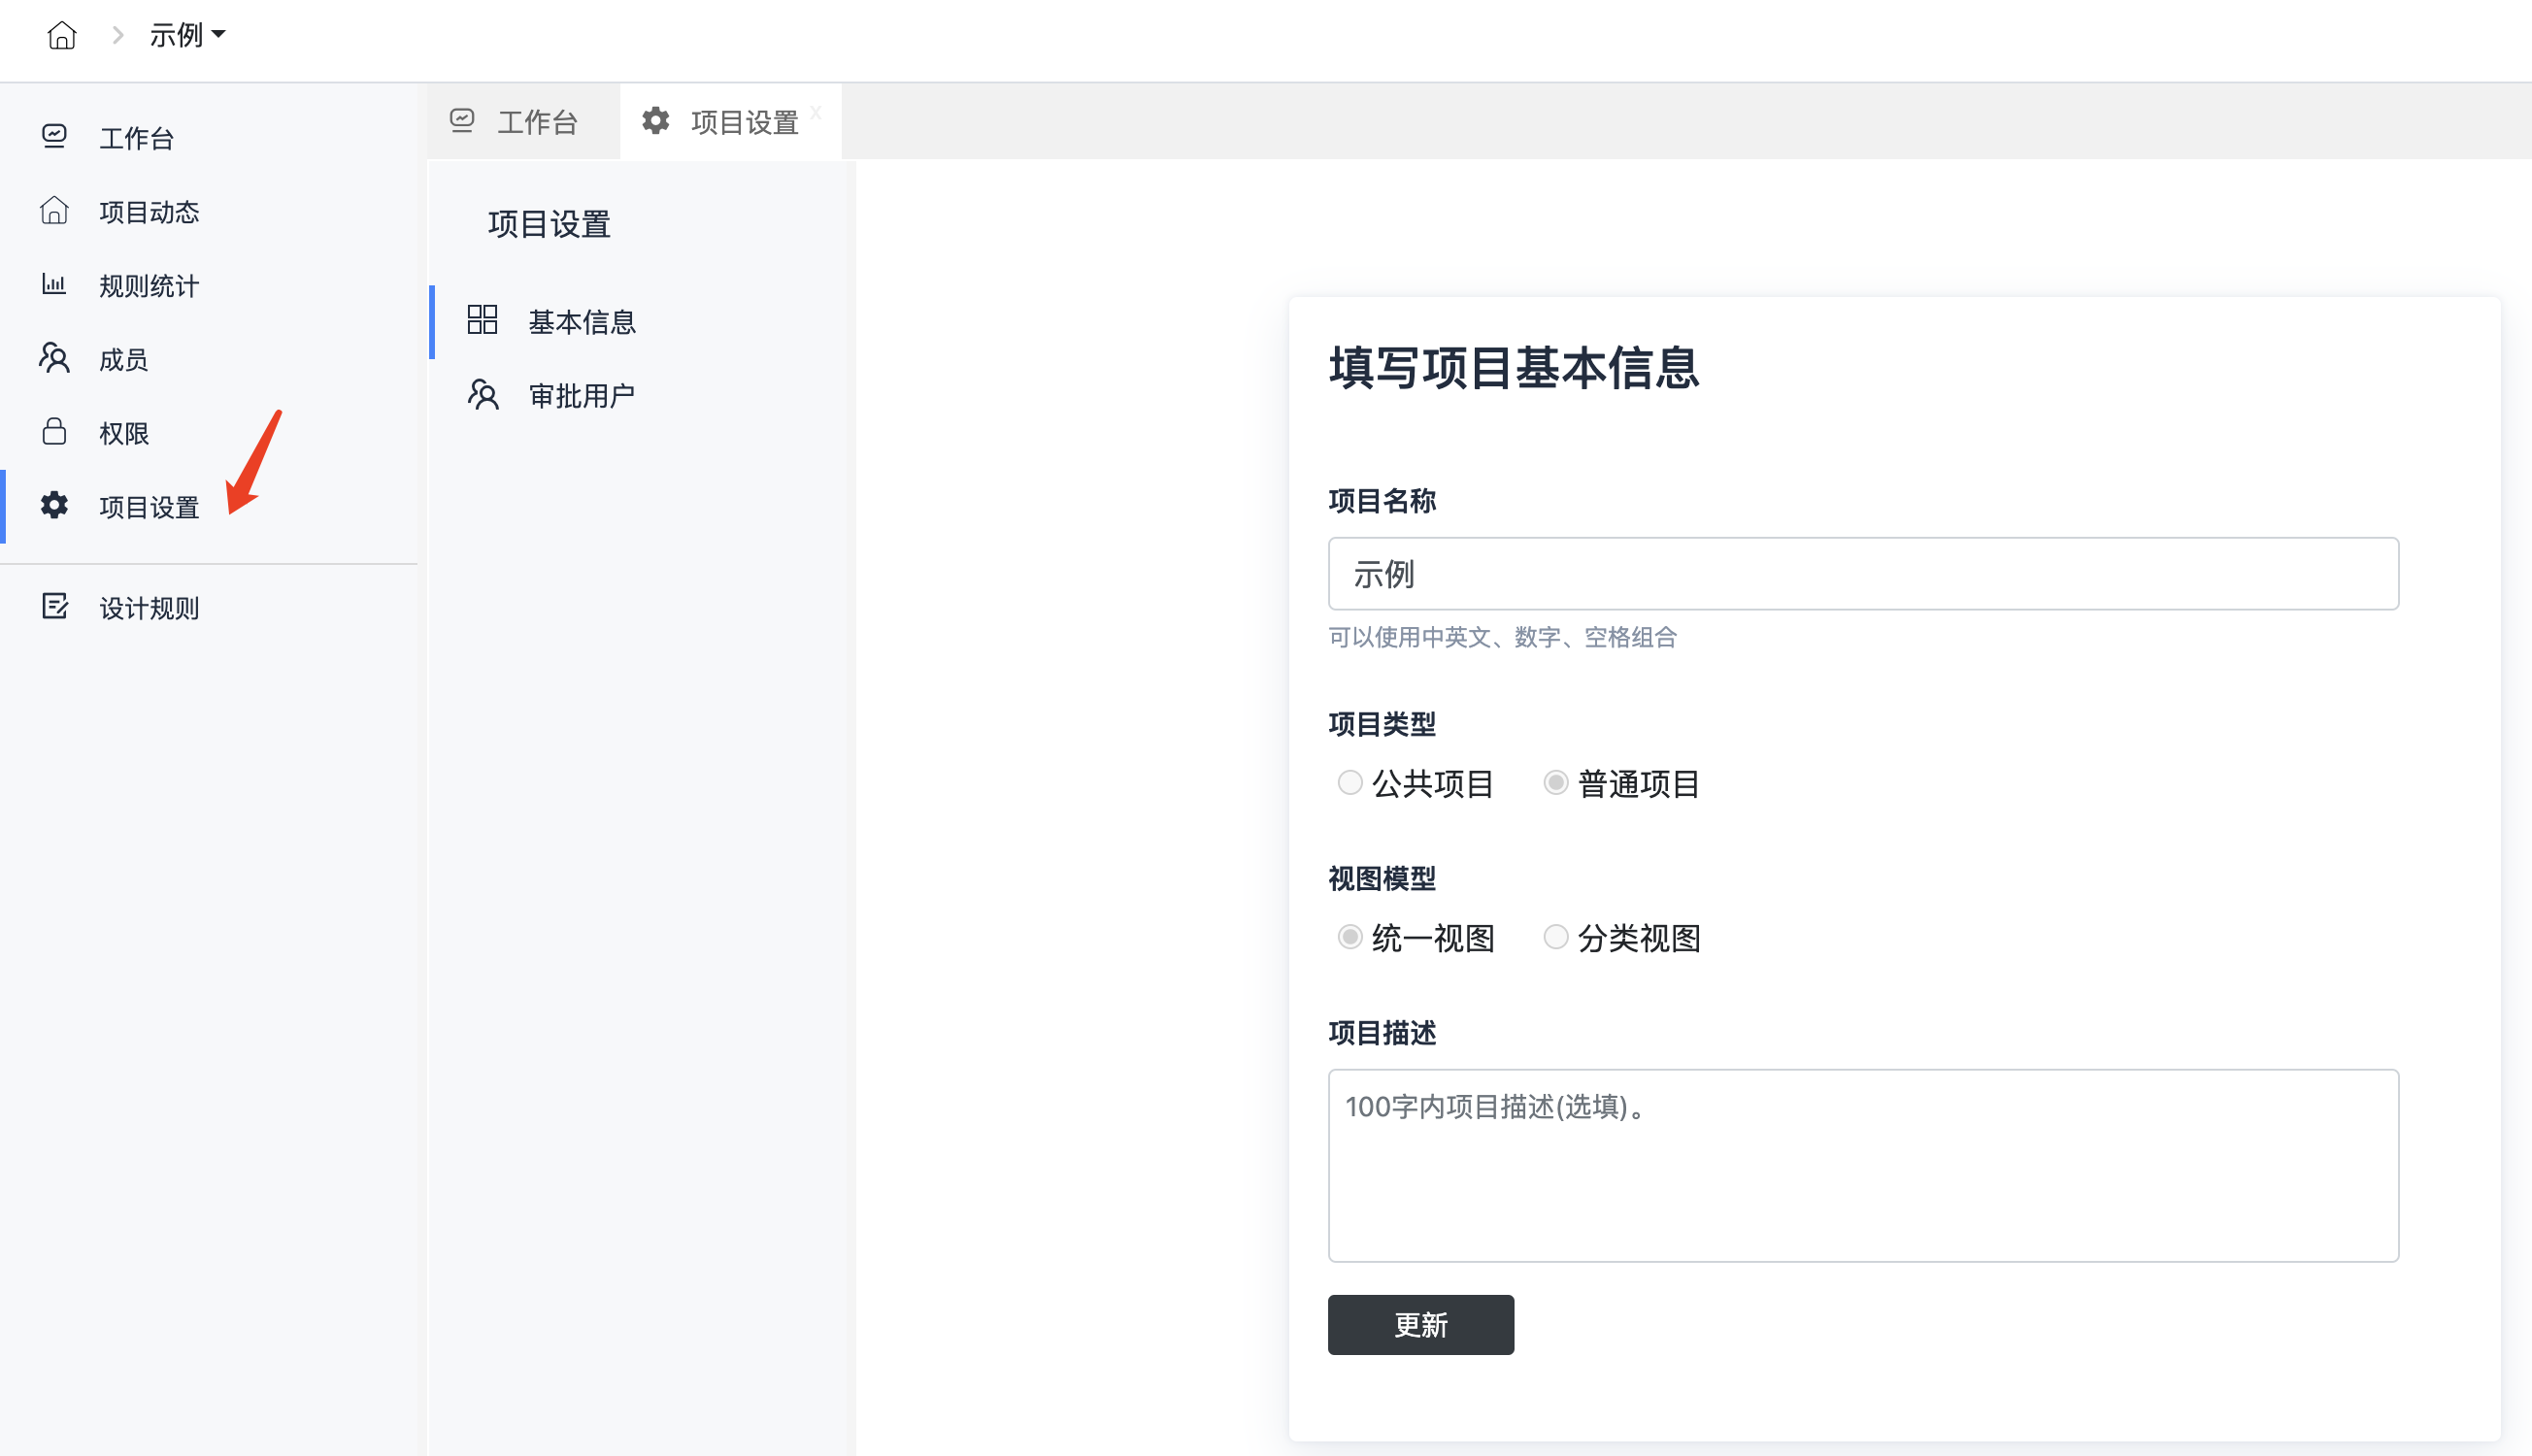Click the home icon in breadcrumb
This screenshot has width=2532, height=1456.
tap(62, 35)
